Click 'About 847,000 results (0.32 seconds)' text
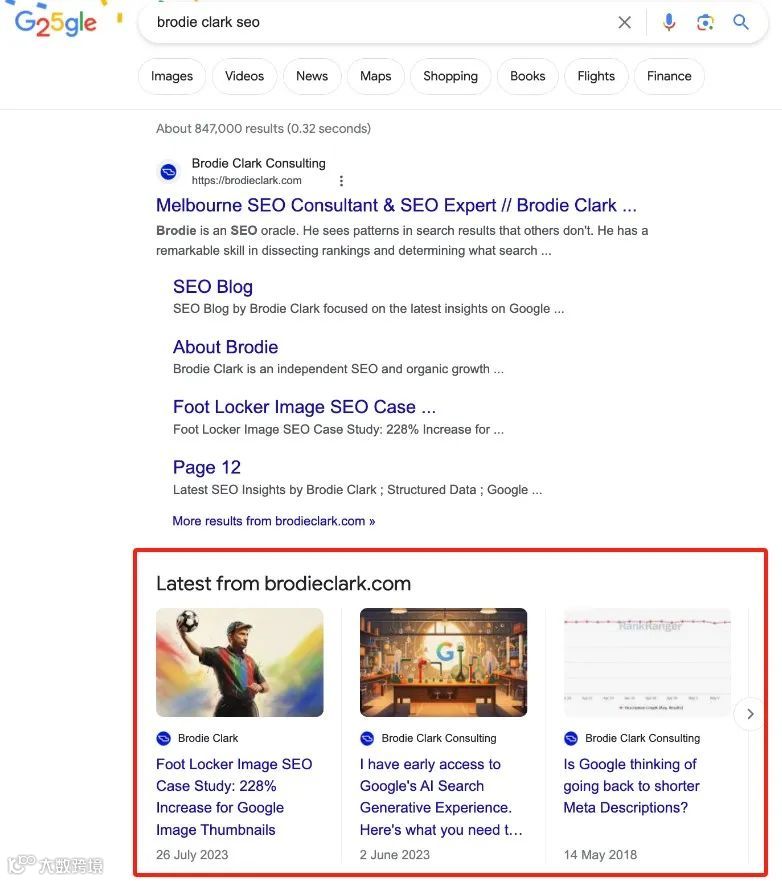 click(263, 129)
